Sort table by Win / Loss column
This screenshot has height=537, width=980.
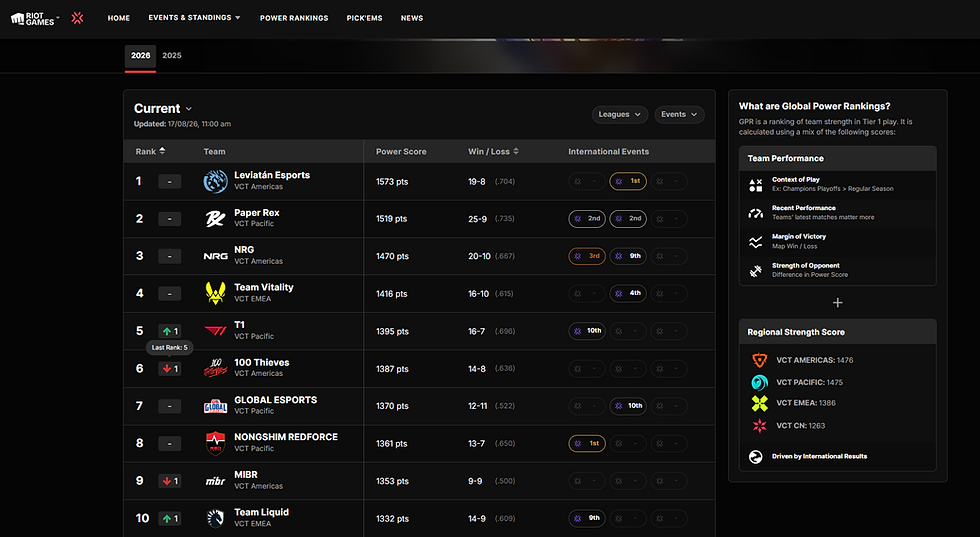pos(493,151)
